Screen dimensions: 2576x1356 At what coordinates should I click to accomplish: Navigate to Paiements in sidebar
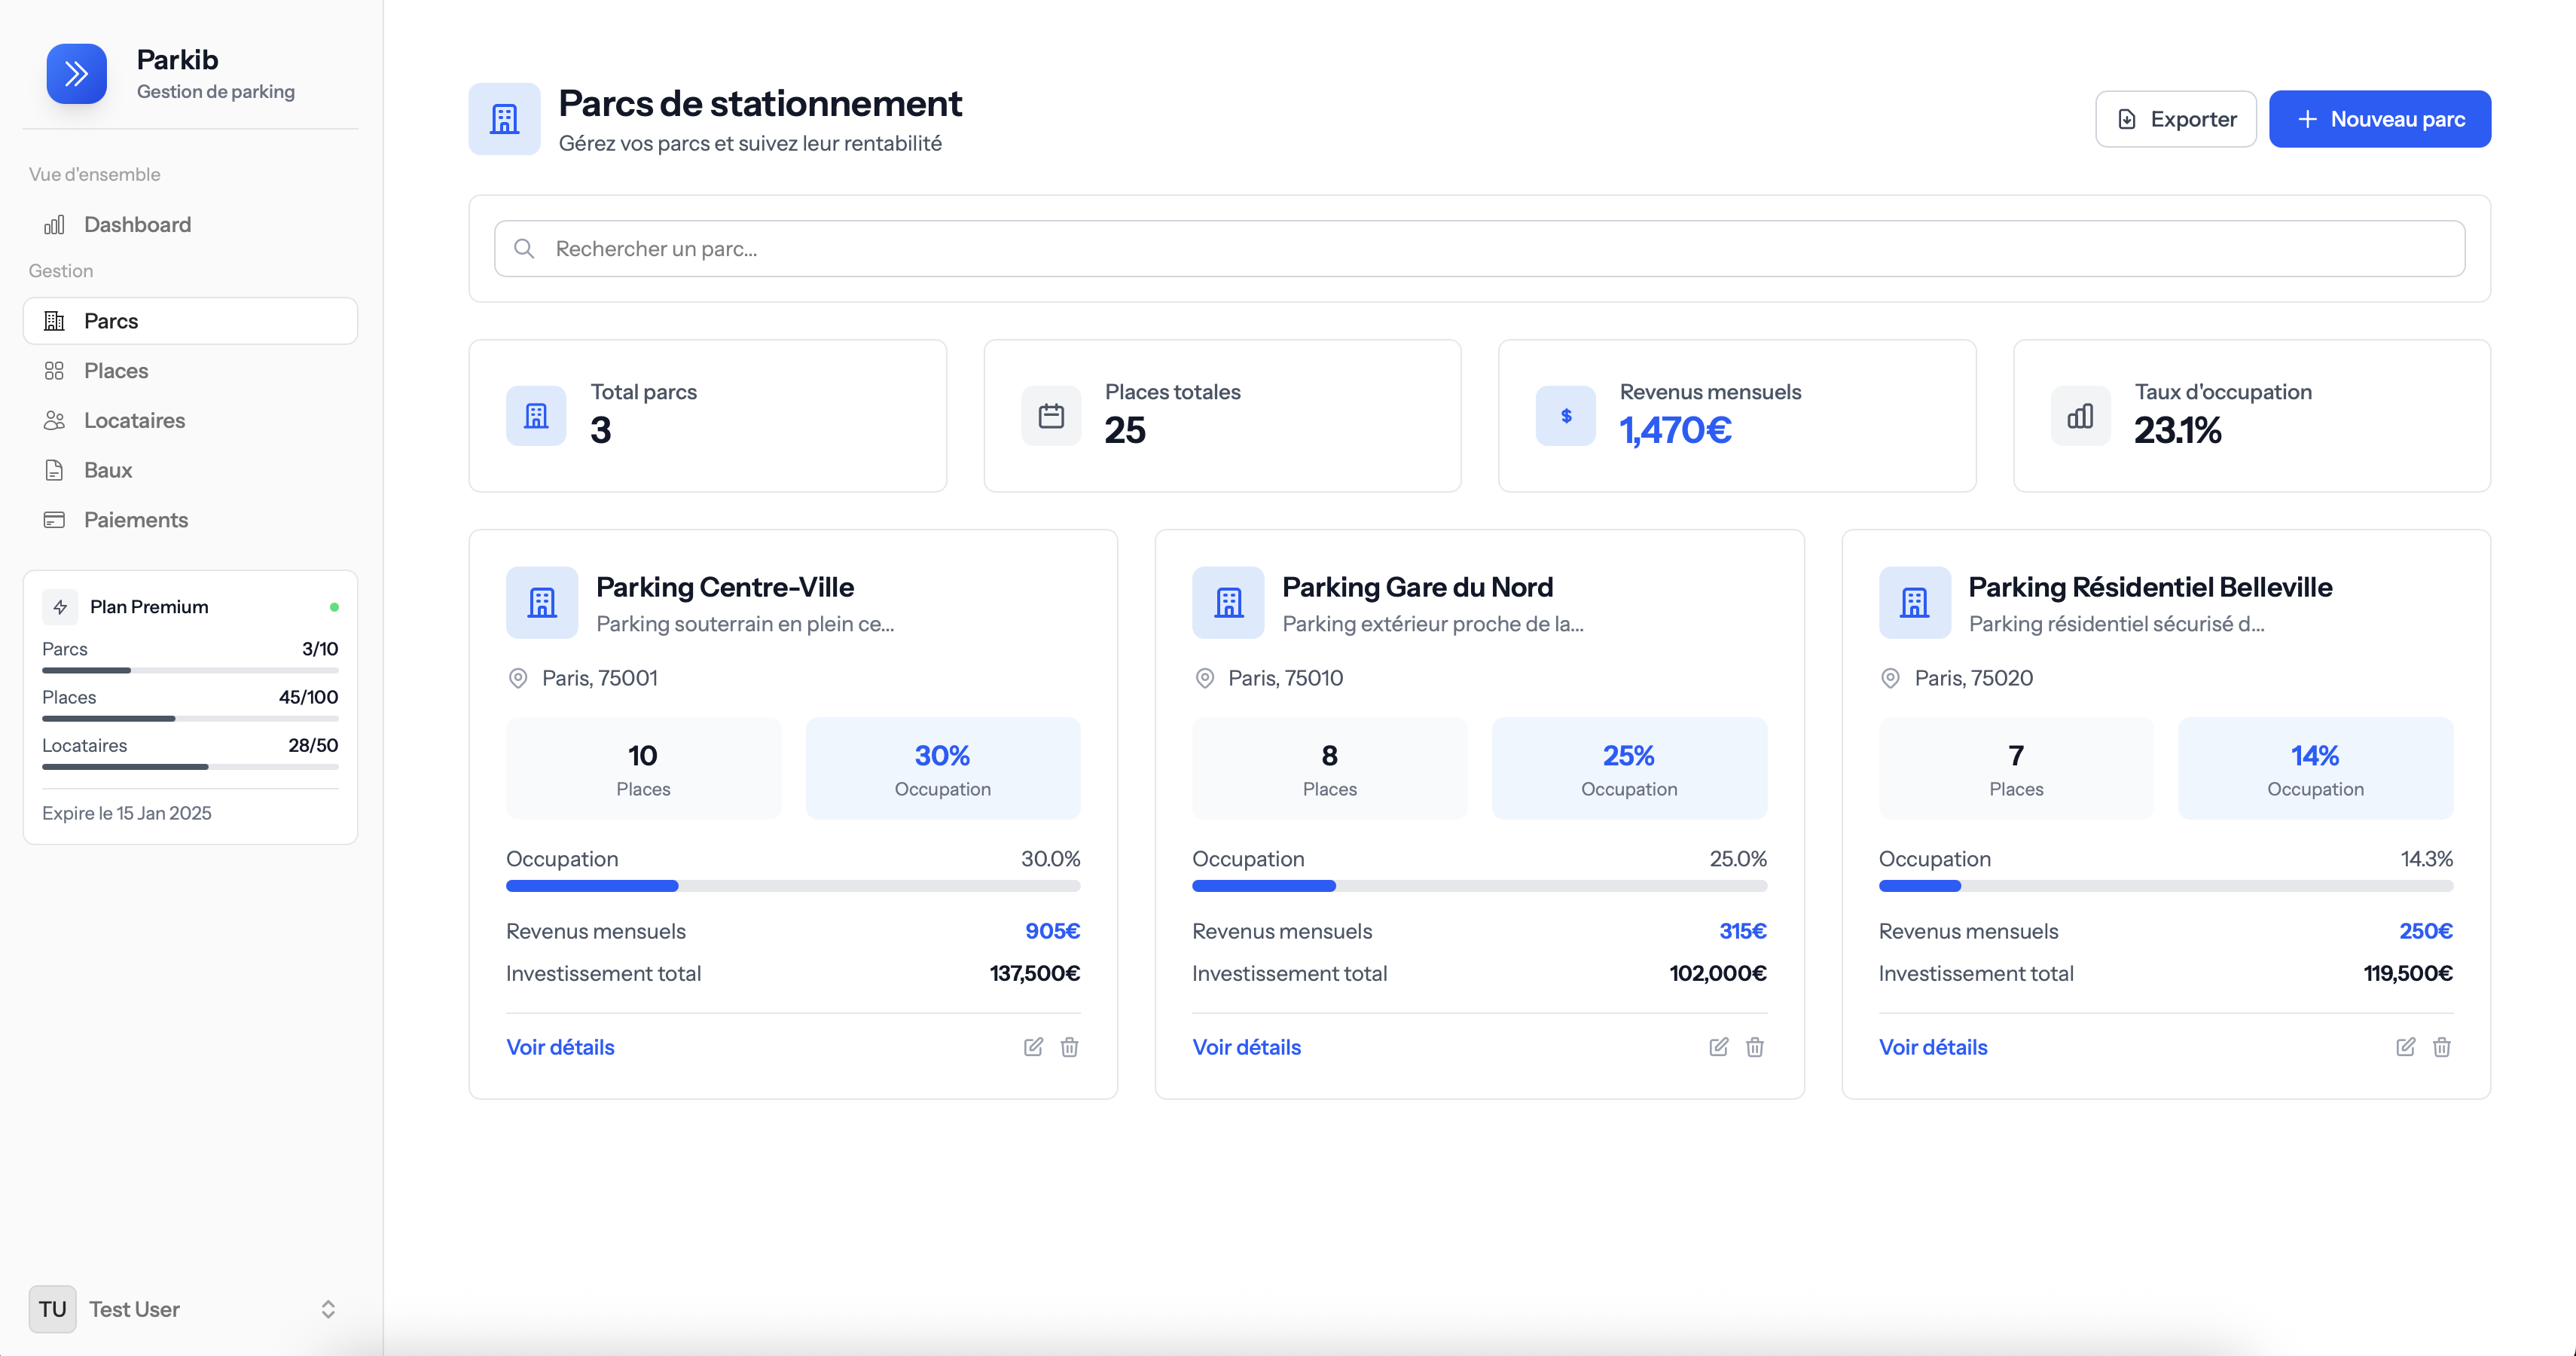point(135,520)
